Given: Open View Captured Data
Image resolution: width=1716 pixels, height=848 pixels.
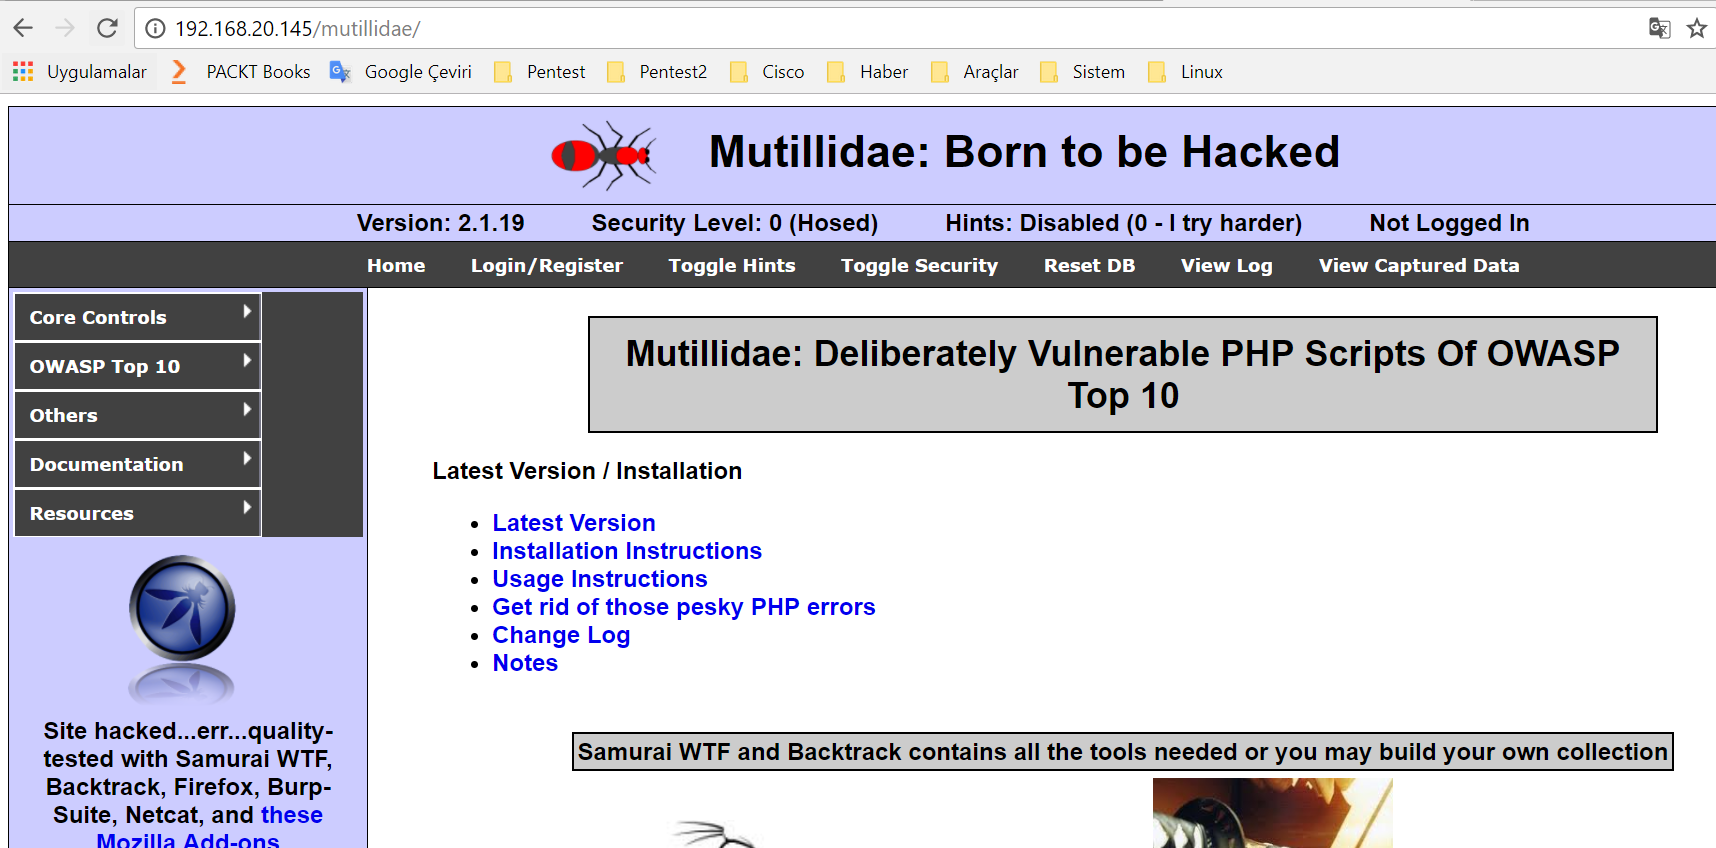Looking at the screenshot, I should tap(1419, 266).
